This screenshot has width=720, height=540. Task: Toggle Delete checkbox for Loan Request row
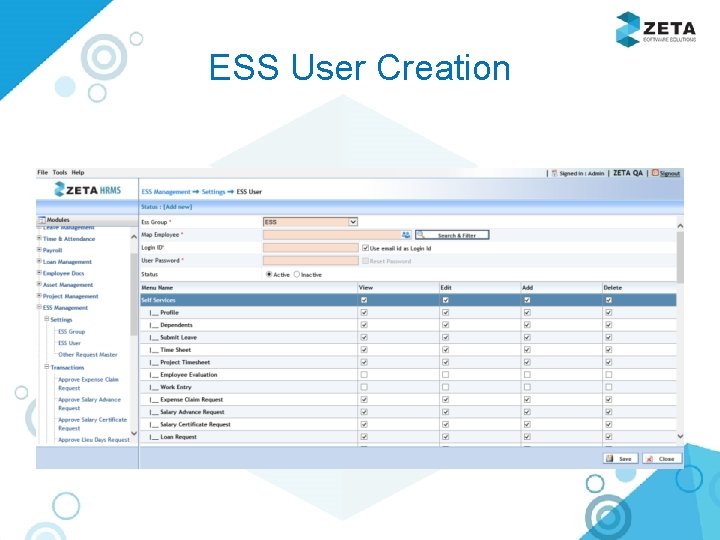click(x=608, y=437)
